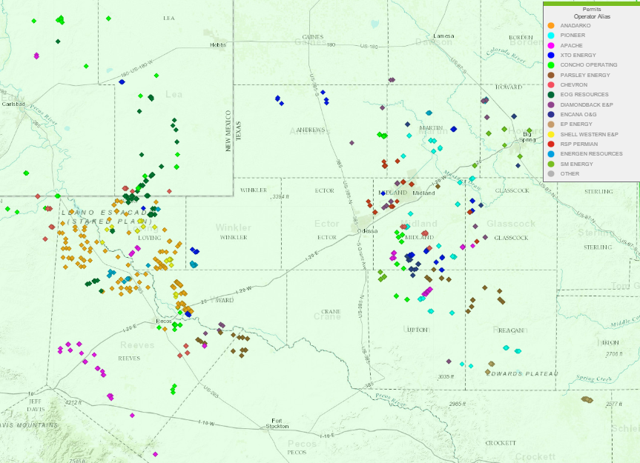This screenshot has height=463, width=640.
Task: Click the UPTON county label
Action: click(417, 330)
